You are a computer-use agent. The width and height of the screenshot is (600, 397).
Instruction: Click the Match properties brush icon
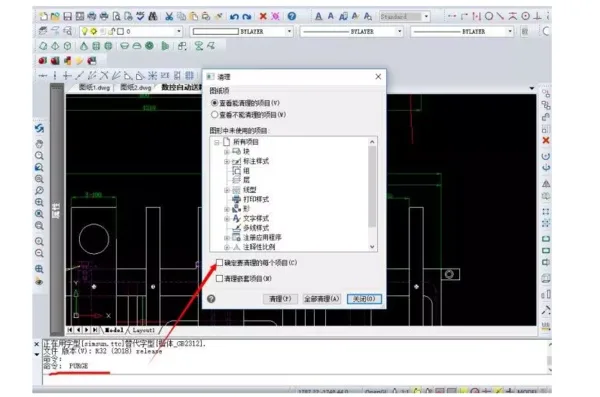coord(218,16)
